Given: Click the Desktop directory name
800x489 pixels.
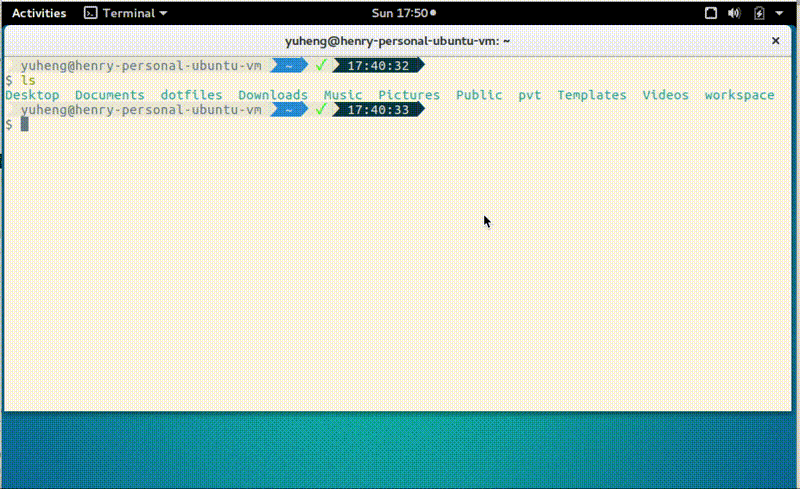Looking at the screenshot, I should click(32, 95).
